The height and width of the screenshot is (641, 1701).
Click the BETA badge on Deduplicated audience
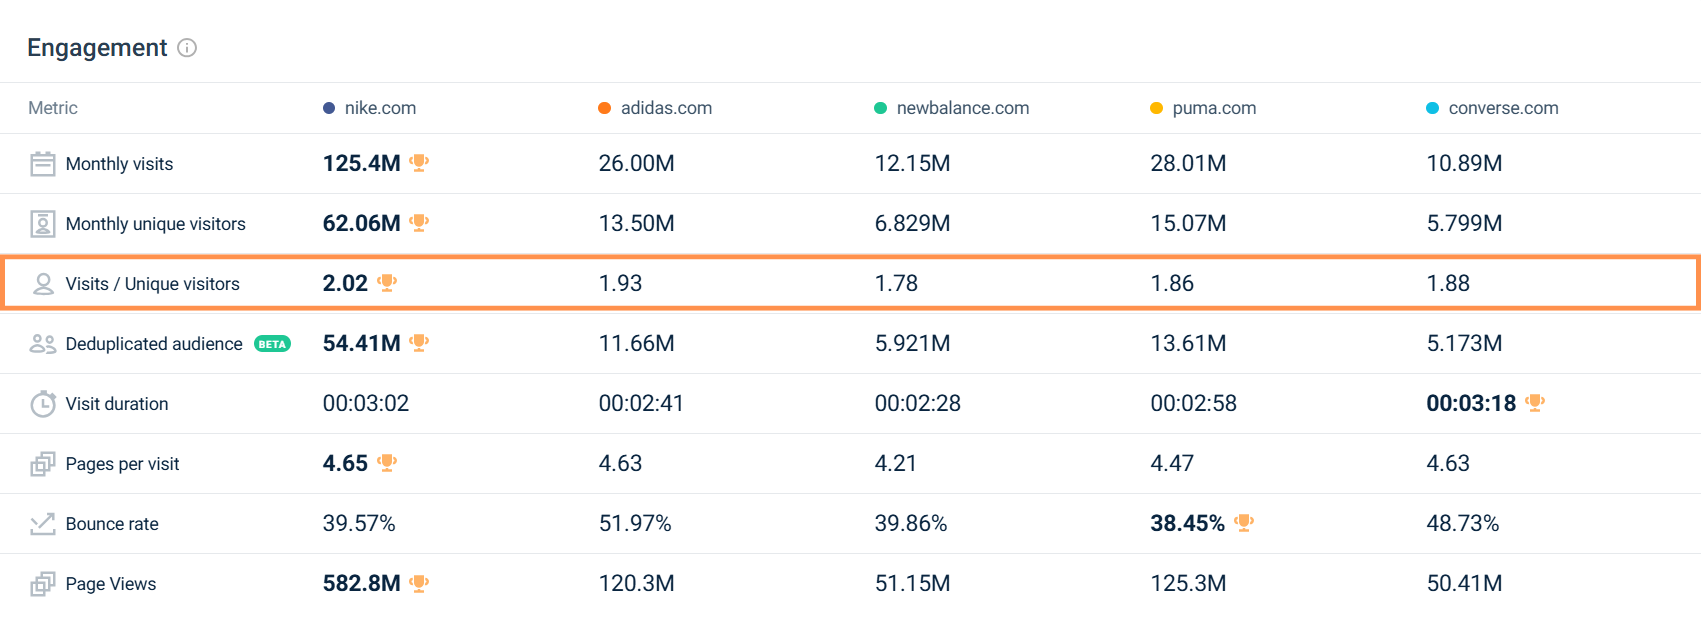click(272, 344)
